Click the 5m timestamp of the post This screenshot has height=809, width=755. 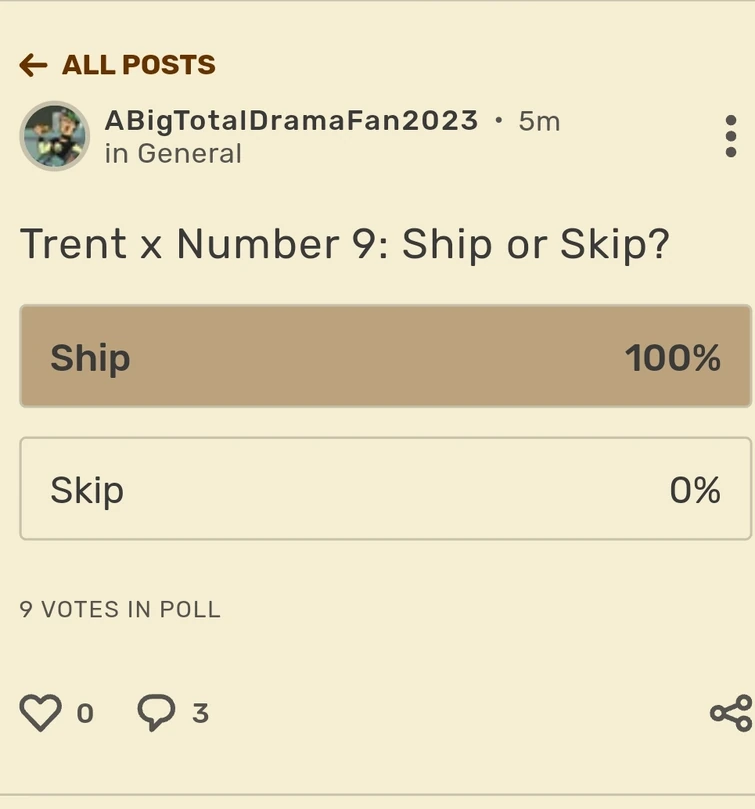(x=537, y=121)
